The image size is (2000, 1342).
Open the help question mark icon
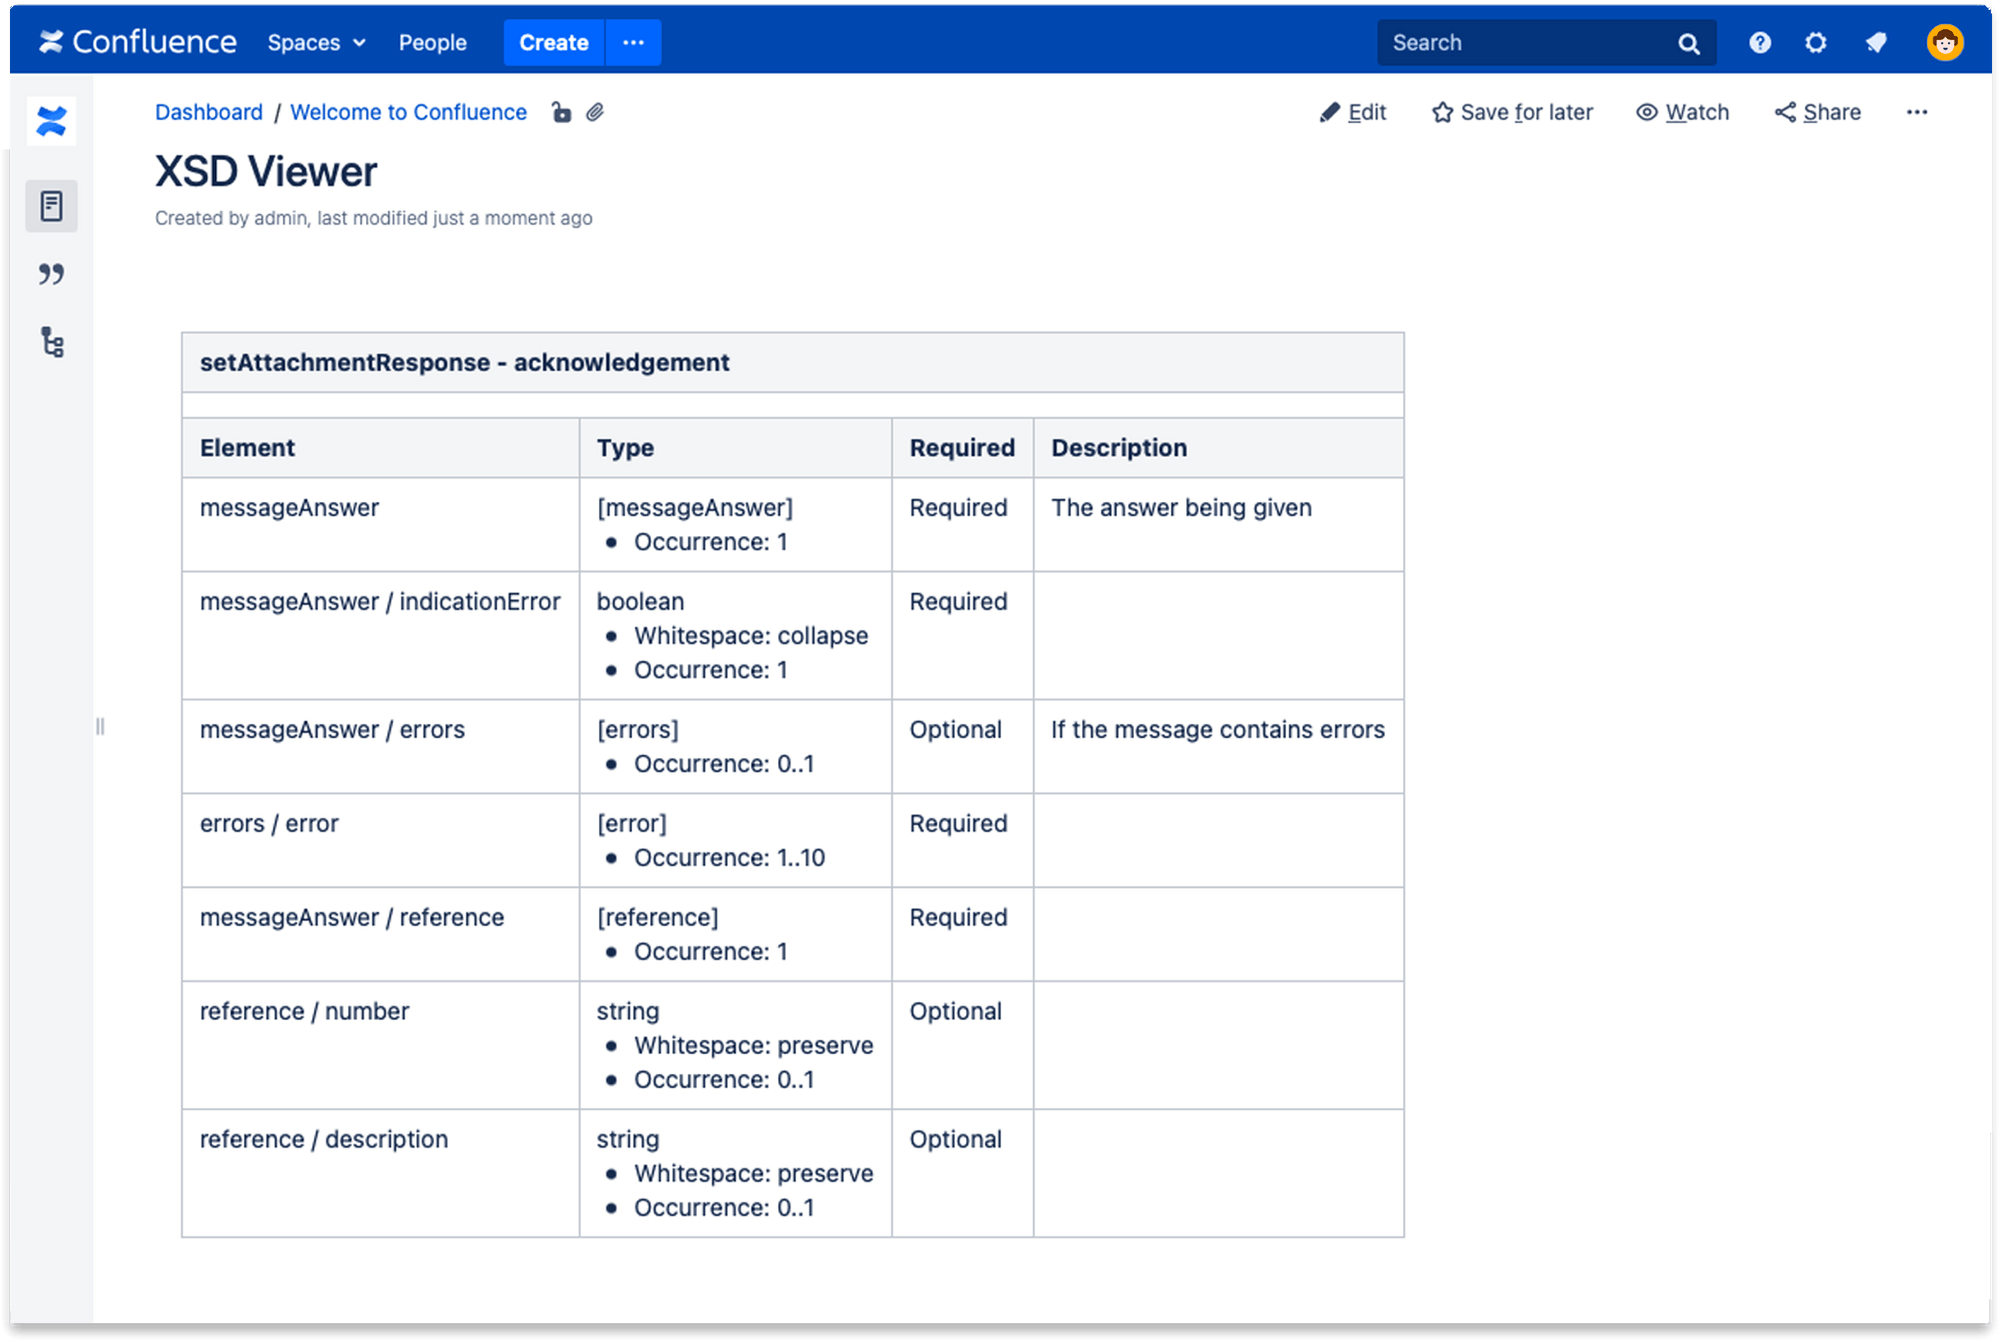[1759, 42]
